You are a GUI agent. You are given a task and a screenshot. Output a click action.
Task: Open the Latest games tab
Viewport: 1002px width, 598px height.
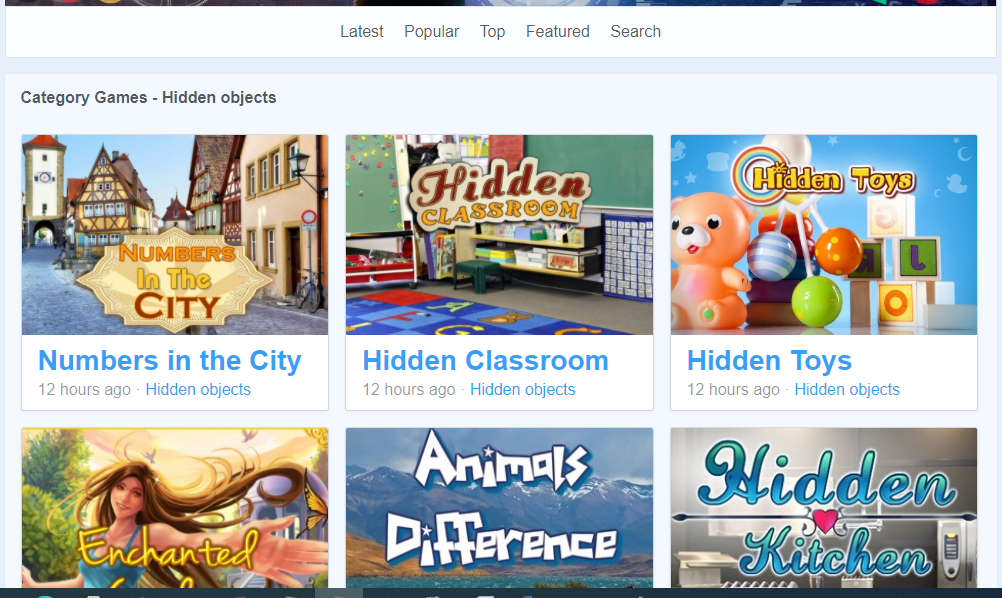[x=361, y=32]
